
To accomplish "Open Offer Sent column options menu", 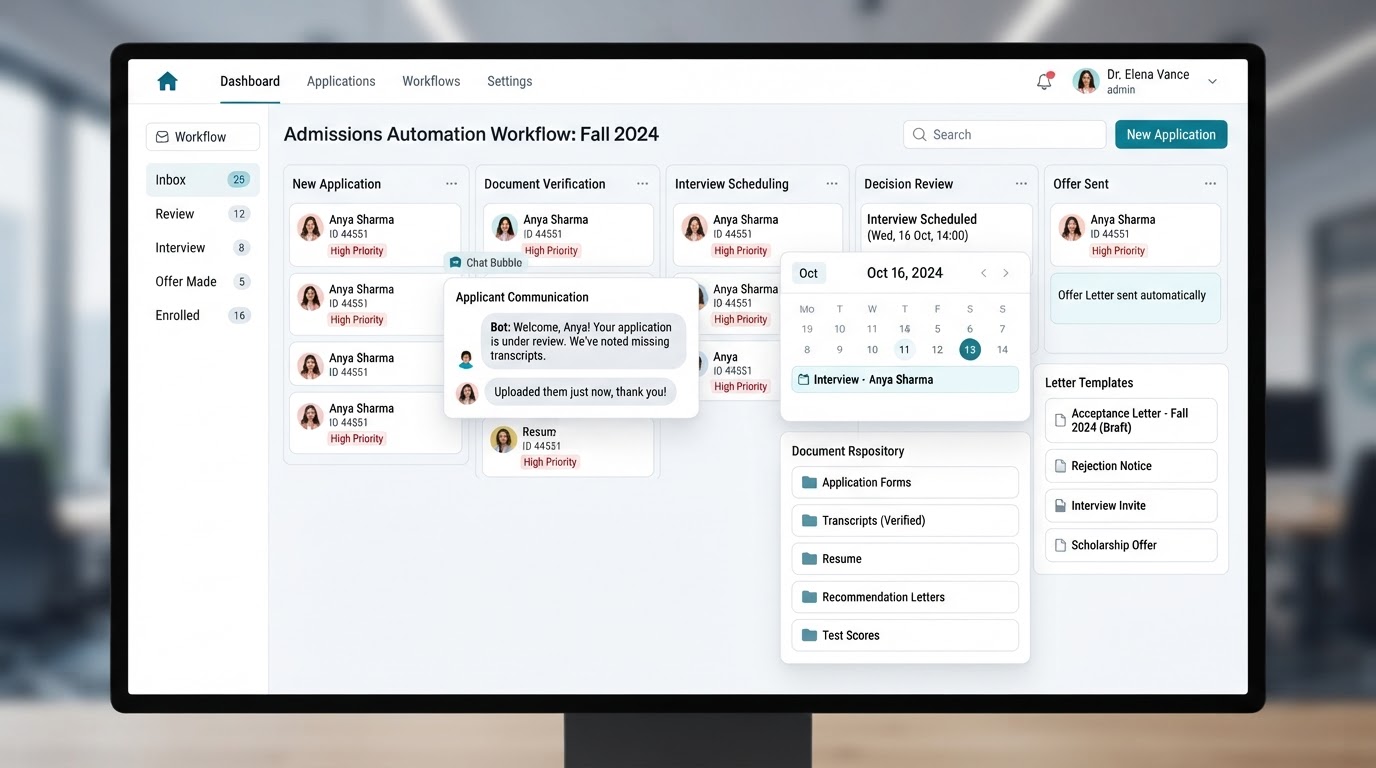I will [1211, 184].
